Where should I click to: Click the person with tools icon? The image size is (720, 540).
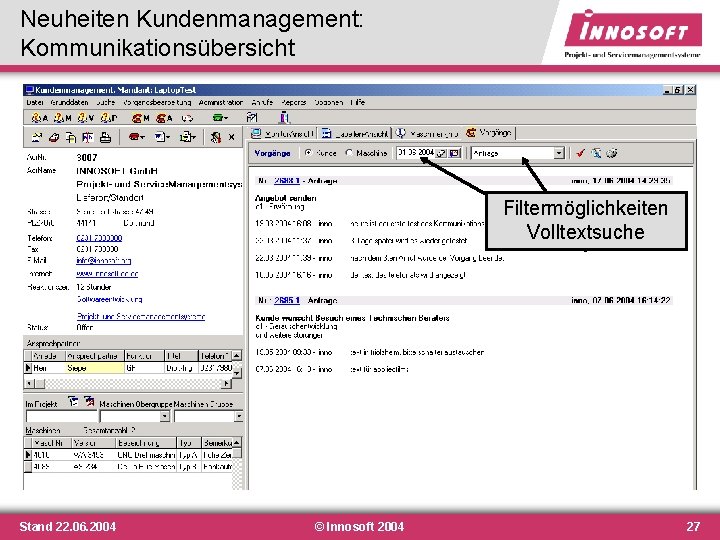215,137
